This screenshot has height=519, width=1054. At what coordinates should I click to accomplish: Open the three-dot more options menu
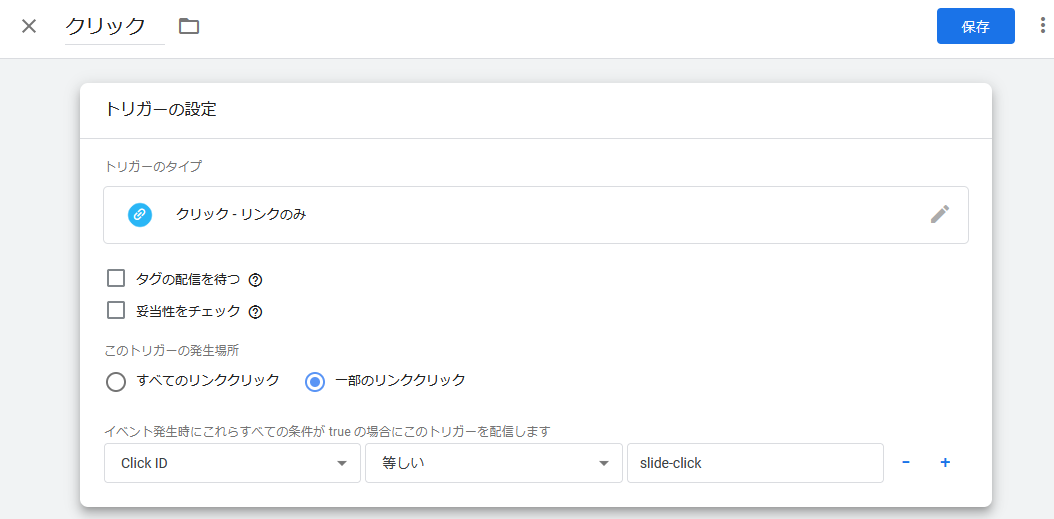[1042, 26]
